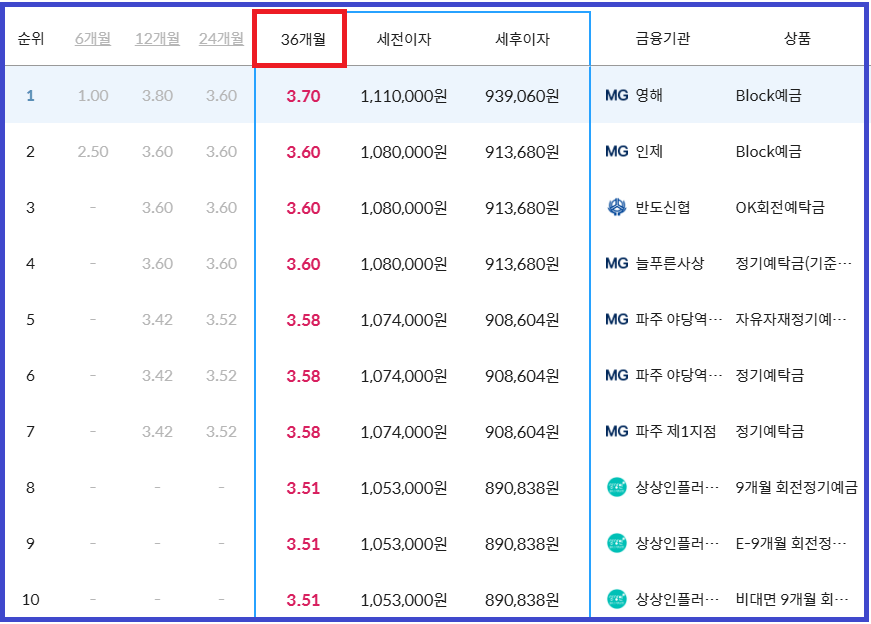Click the MG logo beside 늘푸른사상
The height and width of the screenshot is (624, 871).
click(617, 263)
